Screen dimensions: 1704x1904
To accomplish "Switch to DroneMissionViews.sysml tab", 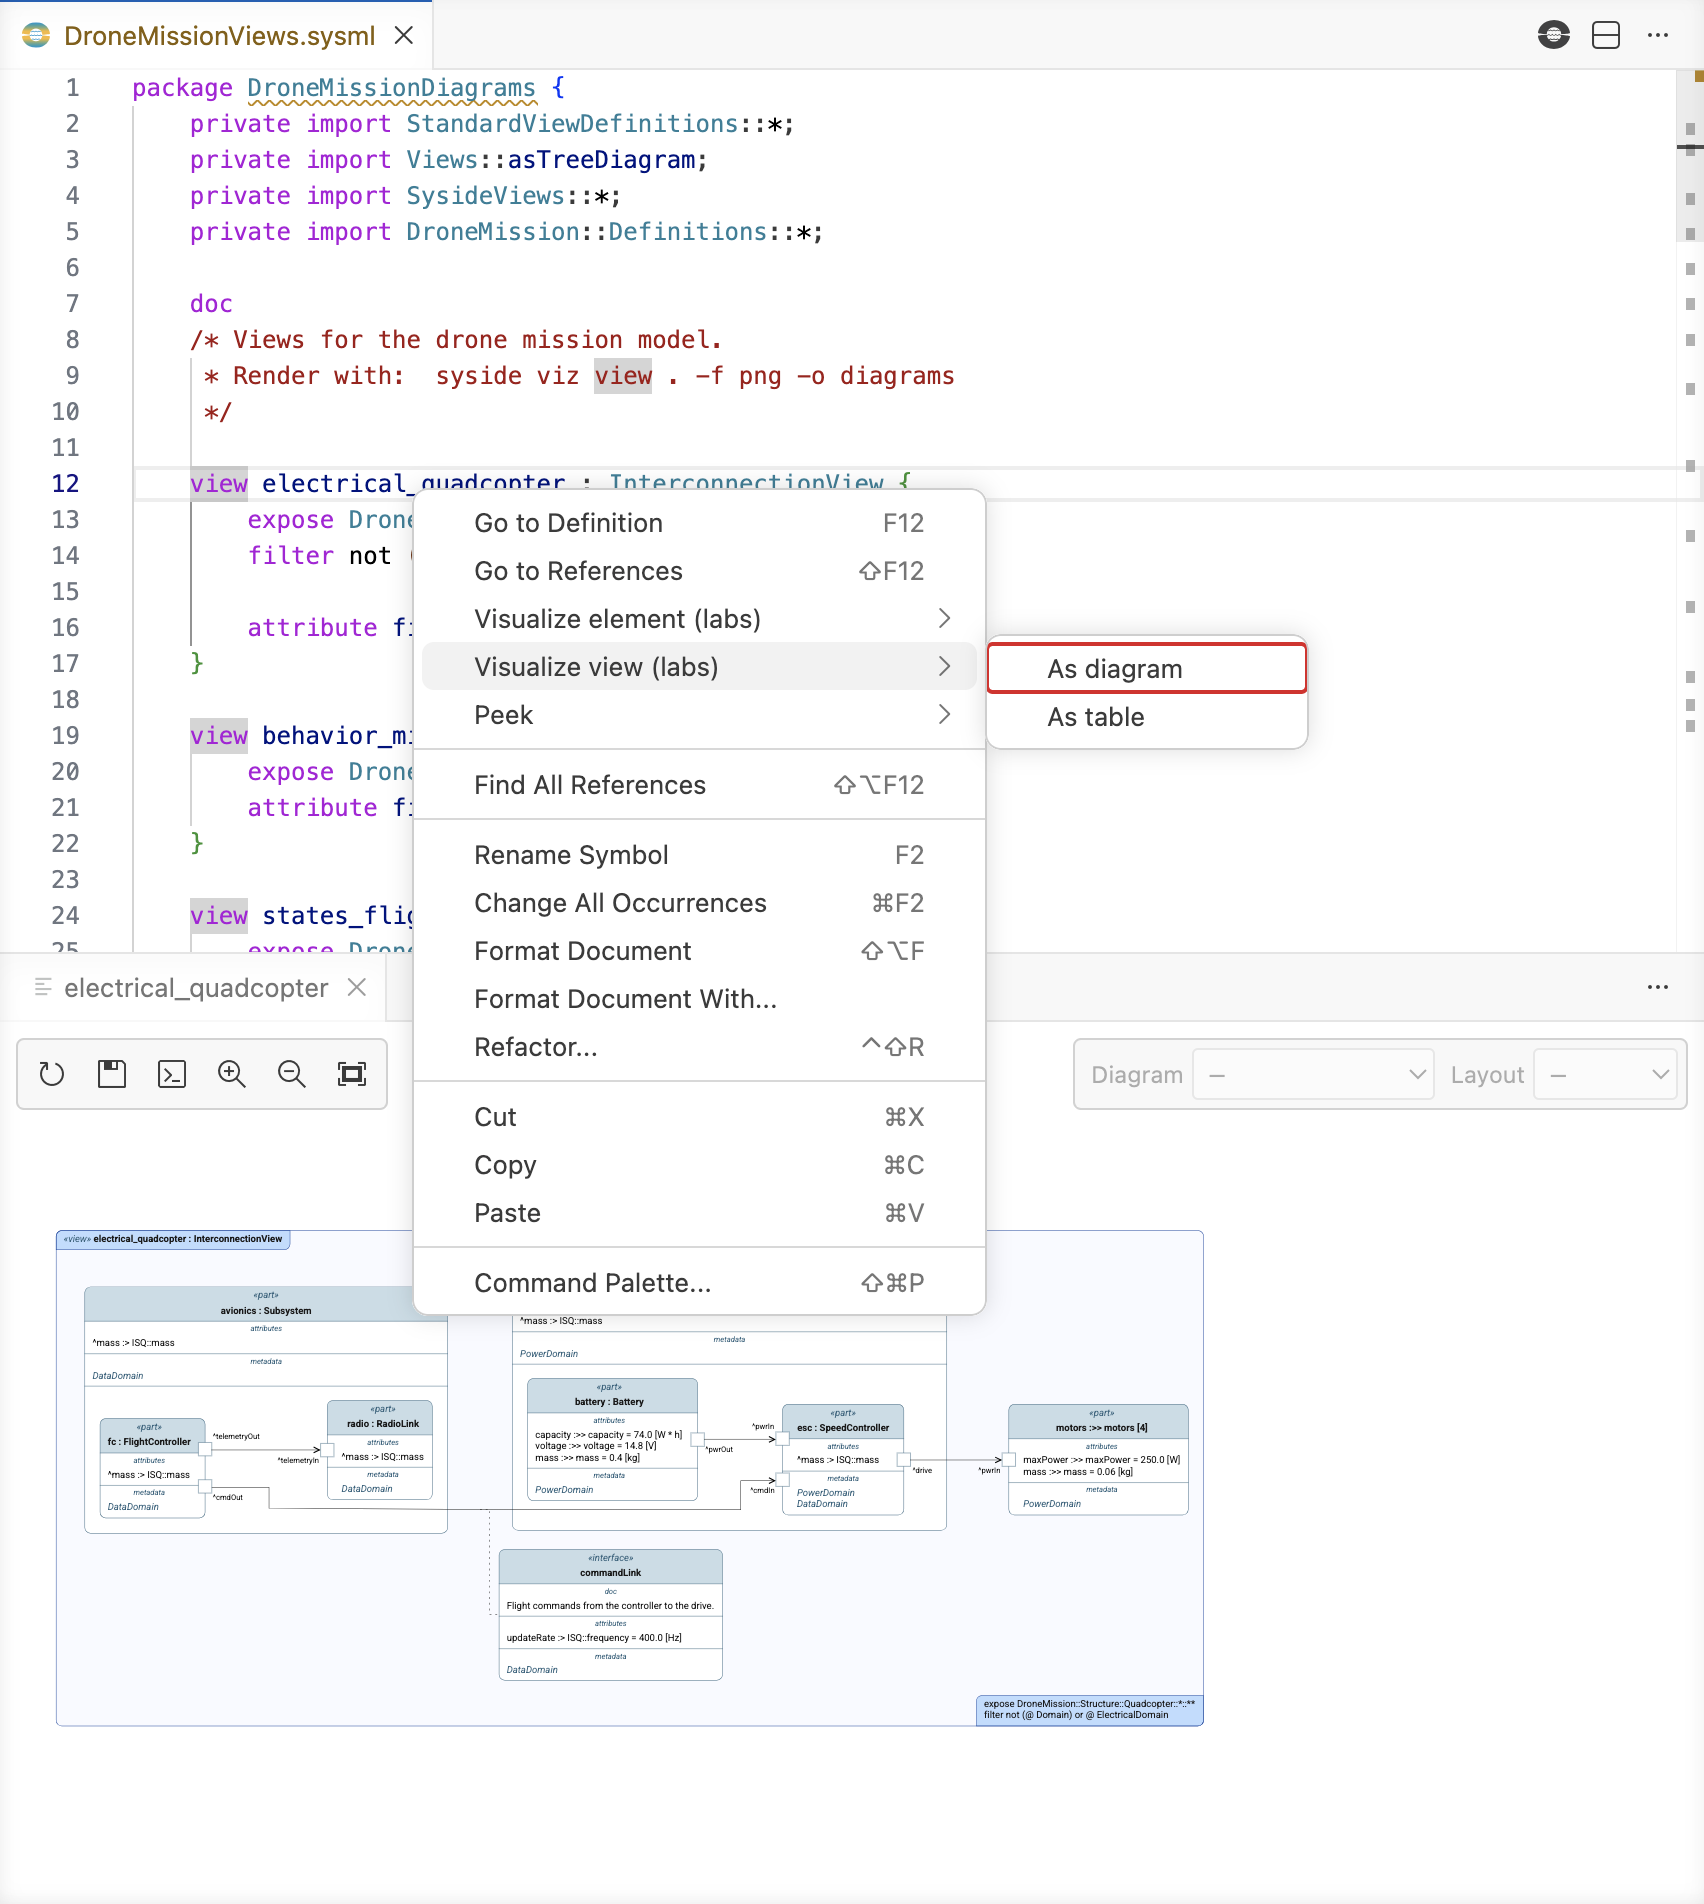I will click(x=218, y=35).
